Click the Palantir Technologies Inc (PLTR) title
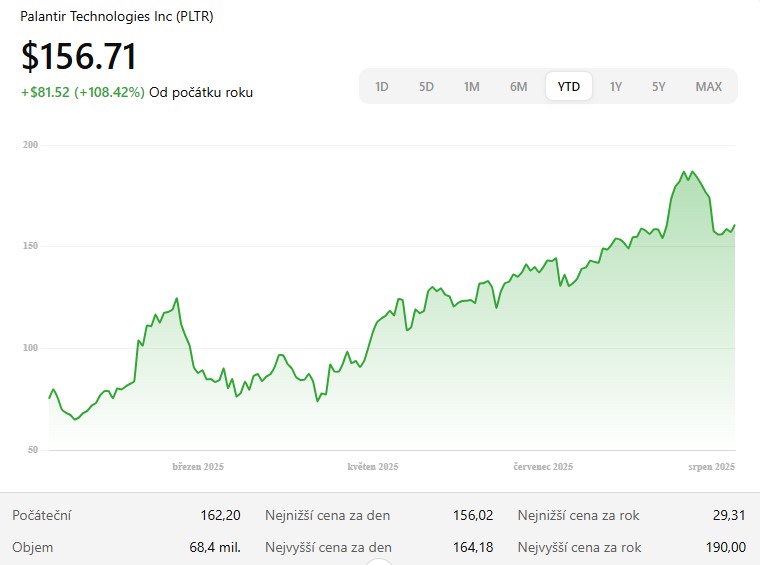Image resolution: width=760 pixels, height=565 pixels. coord(117,16)
